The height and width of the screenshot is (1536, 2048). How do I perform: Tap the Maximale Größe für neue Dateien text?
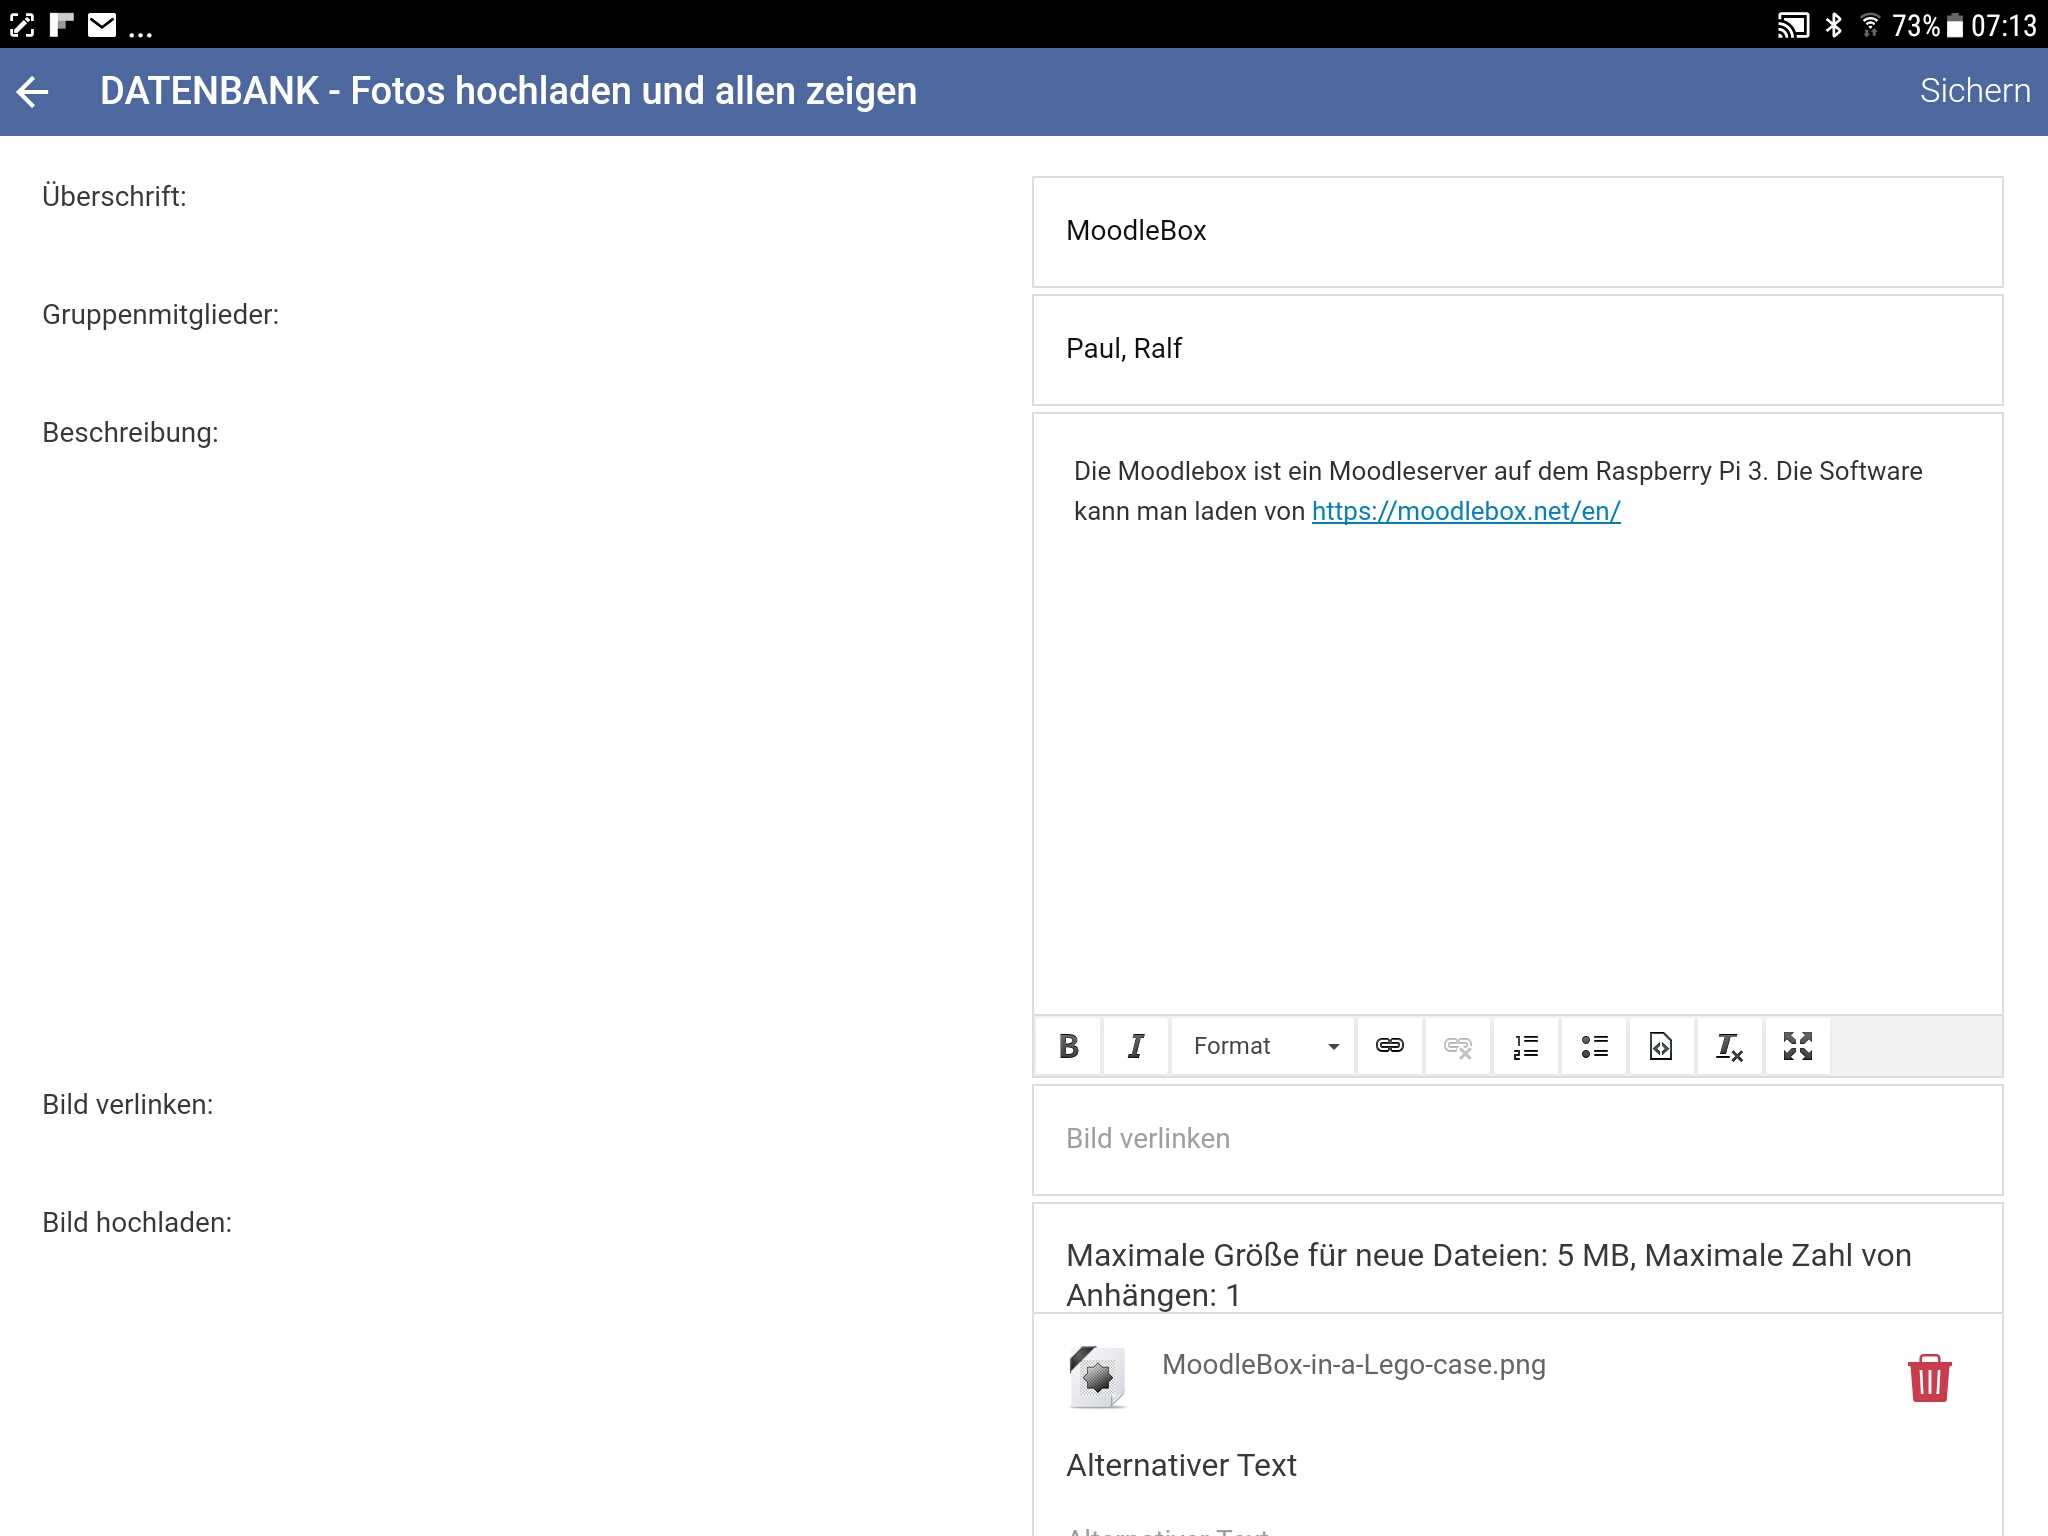(1489, 1275)
